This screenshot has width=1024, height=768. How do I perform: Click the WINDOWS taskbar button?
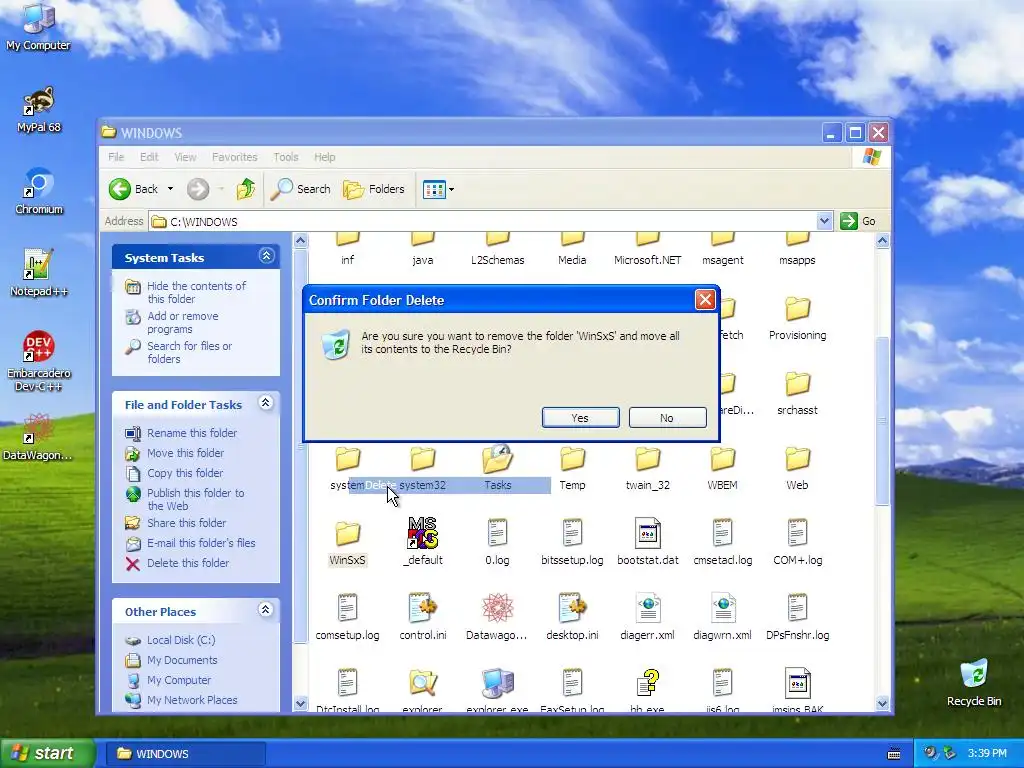pos(185,754)
